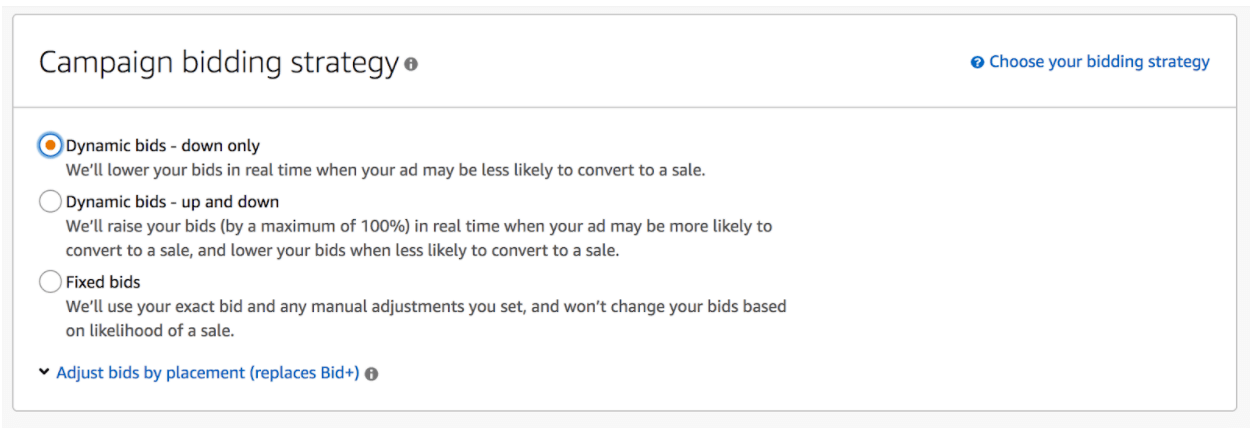Click the Adjust bids by placement (replaces Bid+) link

coord(207,373)
